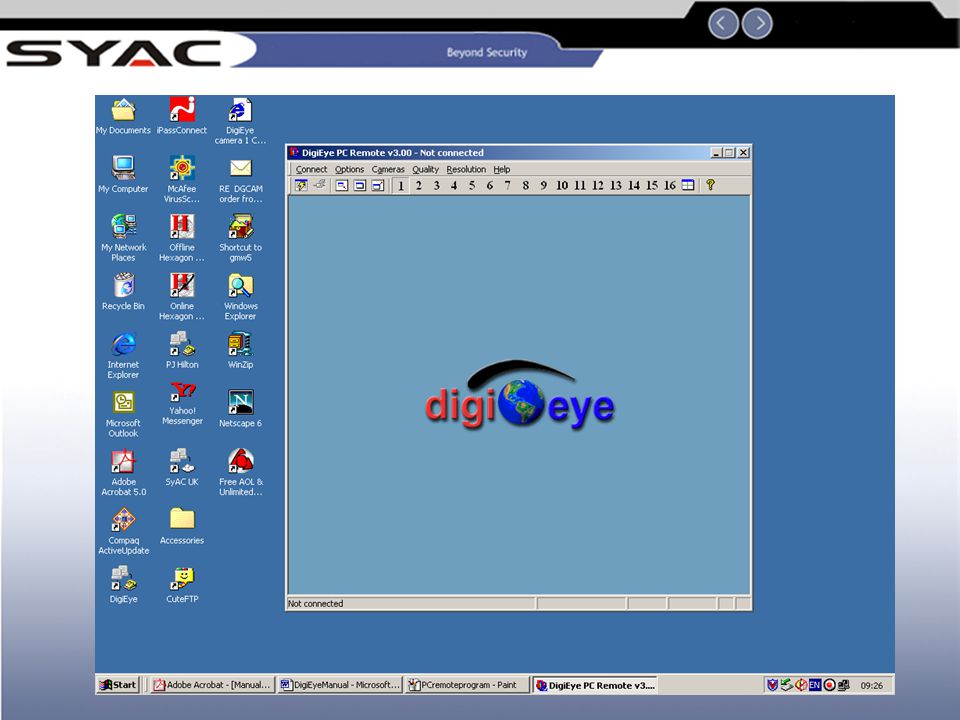Select the Yahoo! Messenger desktop icon
This screenshot has width=960, height=720.
point(182,403)
